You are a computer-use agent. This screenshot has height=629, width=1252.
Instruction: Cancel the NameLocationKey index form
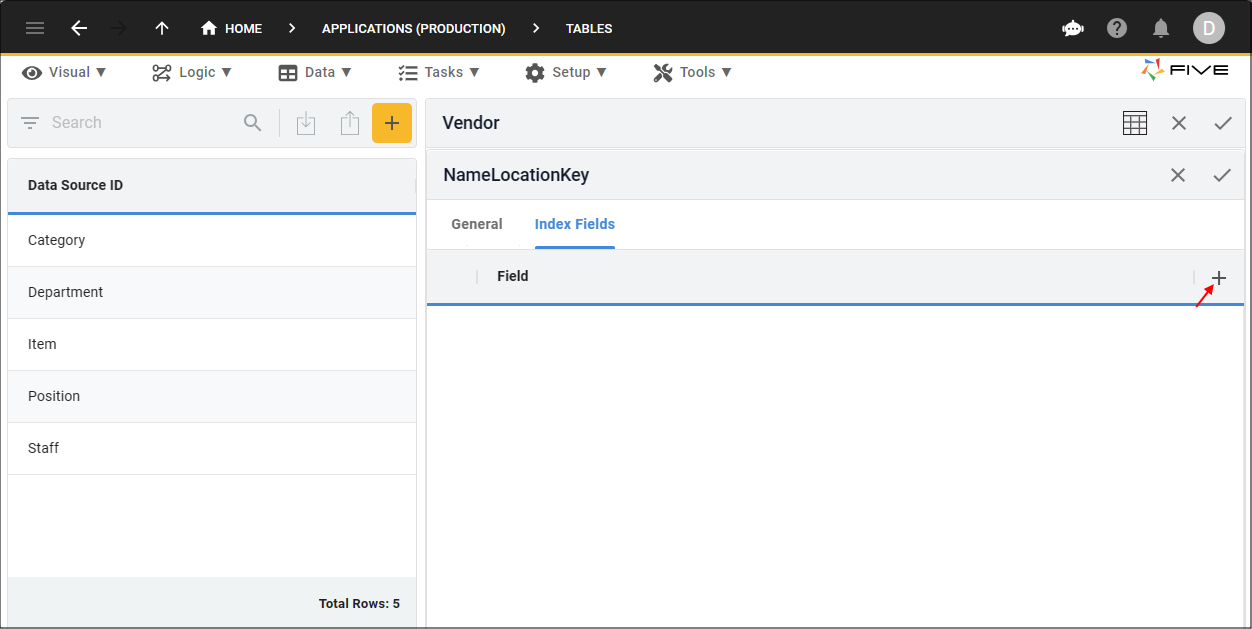pyautogui.click(x=1178, y=175)
